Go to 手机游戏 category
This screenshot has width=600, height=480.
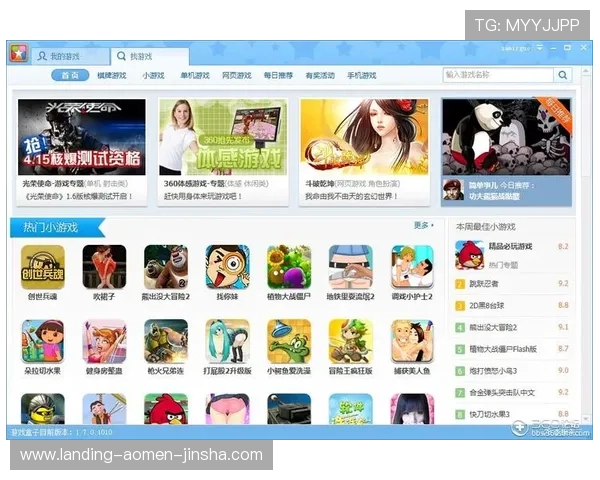pyautogui.click(x=362, y=75)
